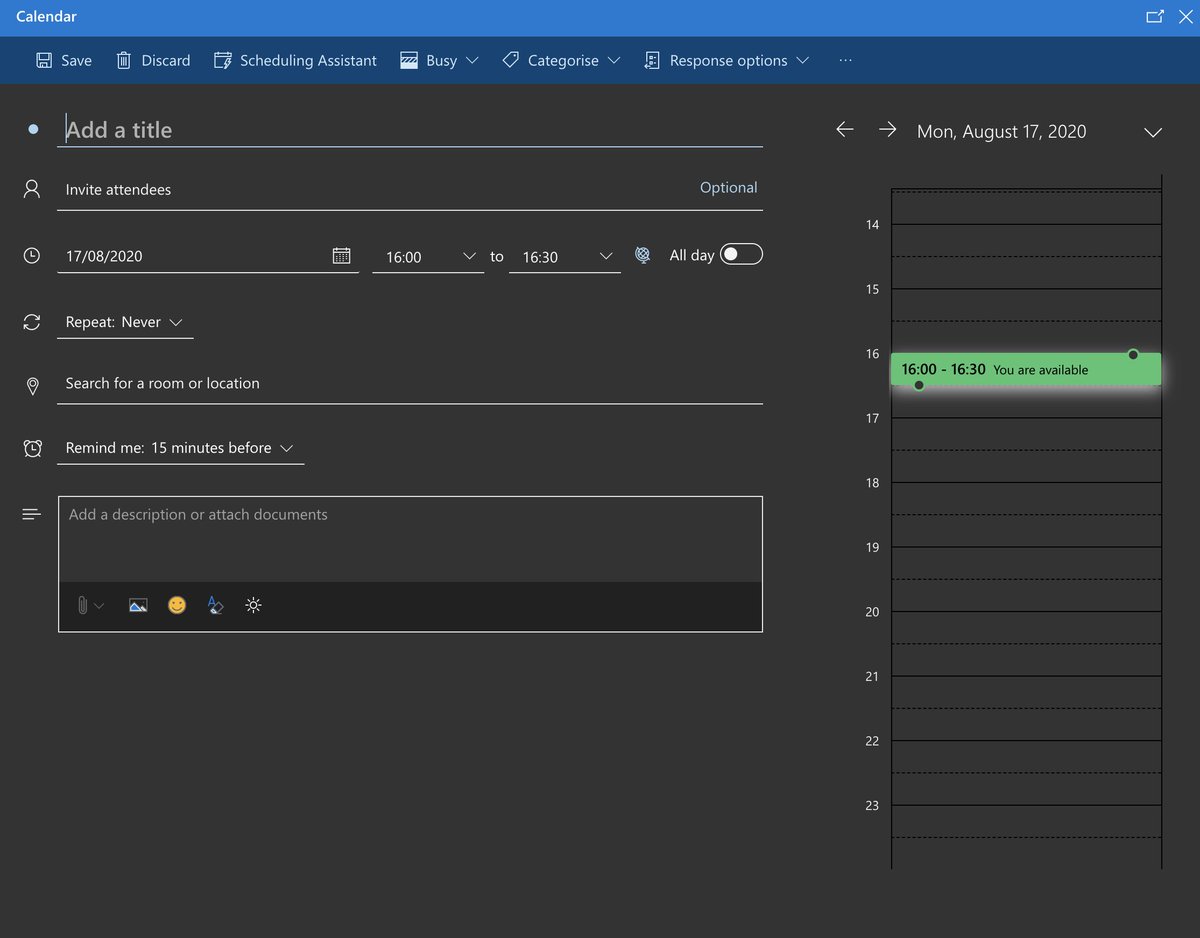Viewport: 1200px width, 938px height.
Task: Open the Repeat: Never dropdown
Action: [124, 322]
